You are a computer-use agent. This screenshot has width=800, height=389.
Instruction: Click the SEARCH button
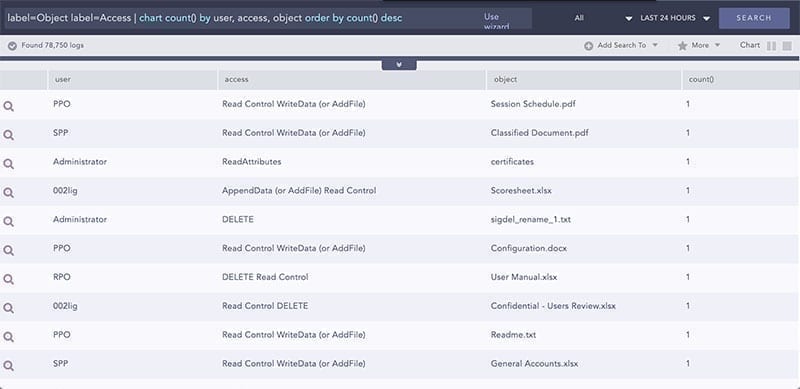pos(754,18)
